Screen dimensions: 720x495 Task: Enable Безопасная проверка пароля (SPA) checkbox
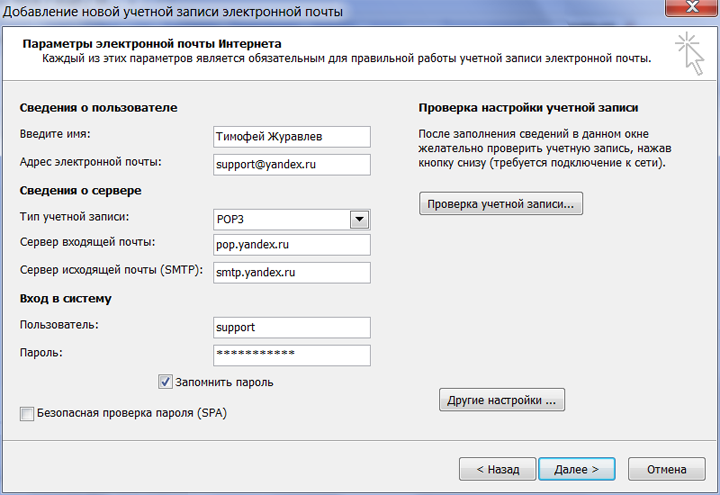tap(26, 412)
